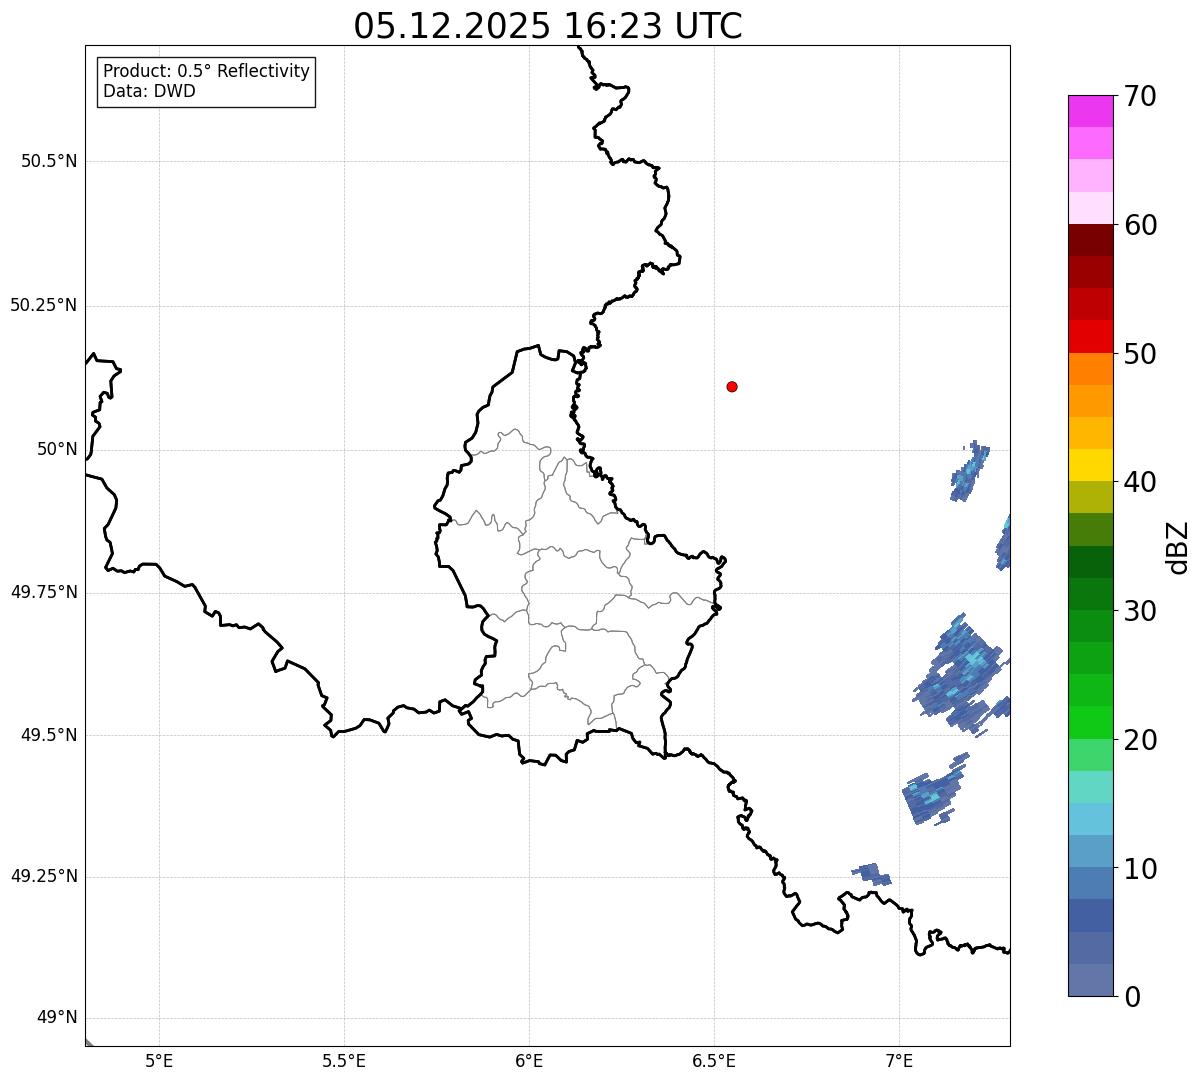Click the dark maroon swatch just below 60
Viewport: 1202px width, 1081px height.
click(1090, 240)
